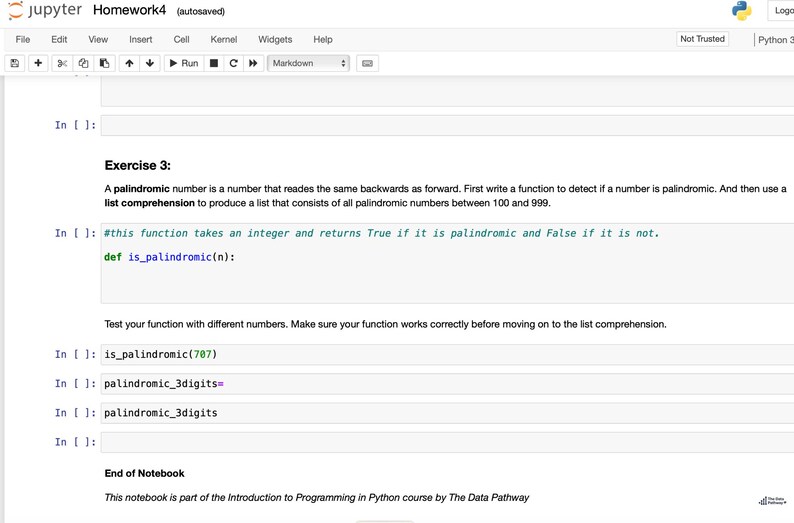The image size is (794, 523).
Task: Click the Python 3 kernel indicator
Action: [x=775, y=39]
